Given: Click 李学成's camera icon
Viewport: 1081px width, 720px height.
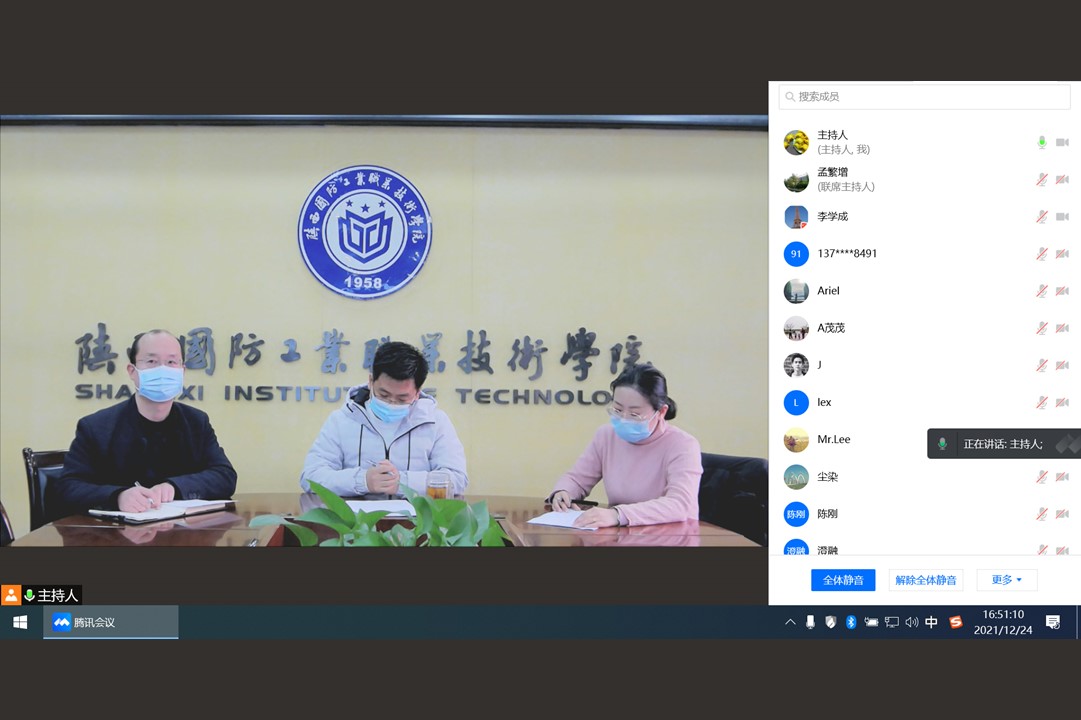Looking at the screenshot, I should click(x=1062, y=217).
